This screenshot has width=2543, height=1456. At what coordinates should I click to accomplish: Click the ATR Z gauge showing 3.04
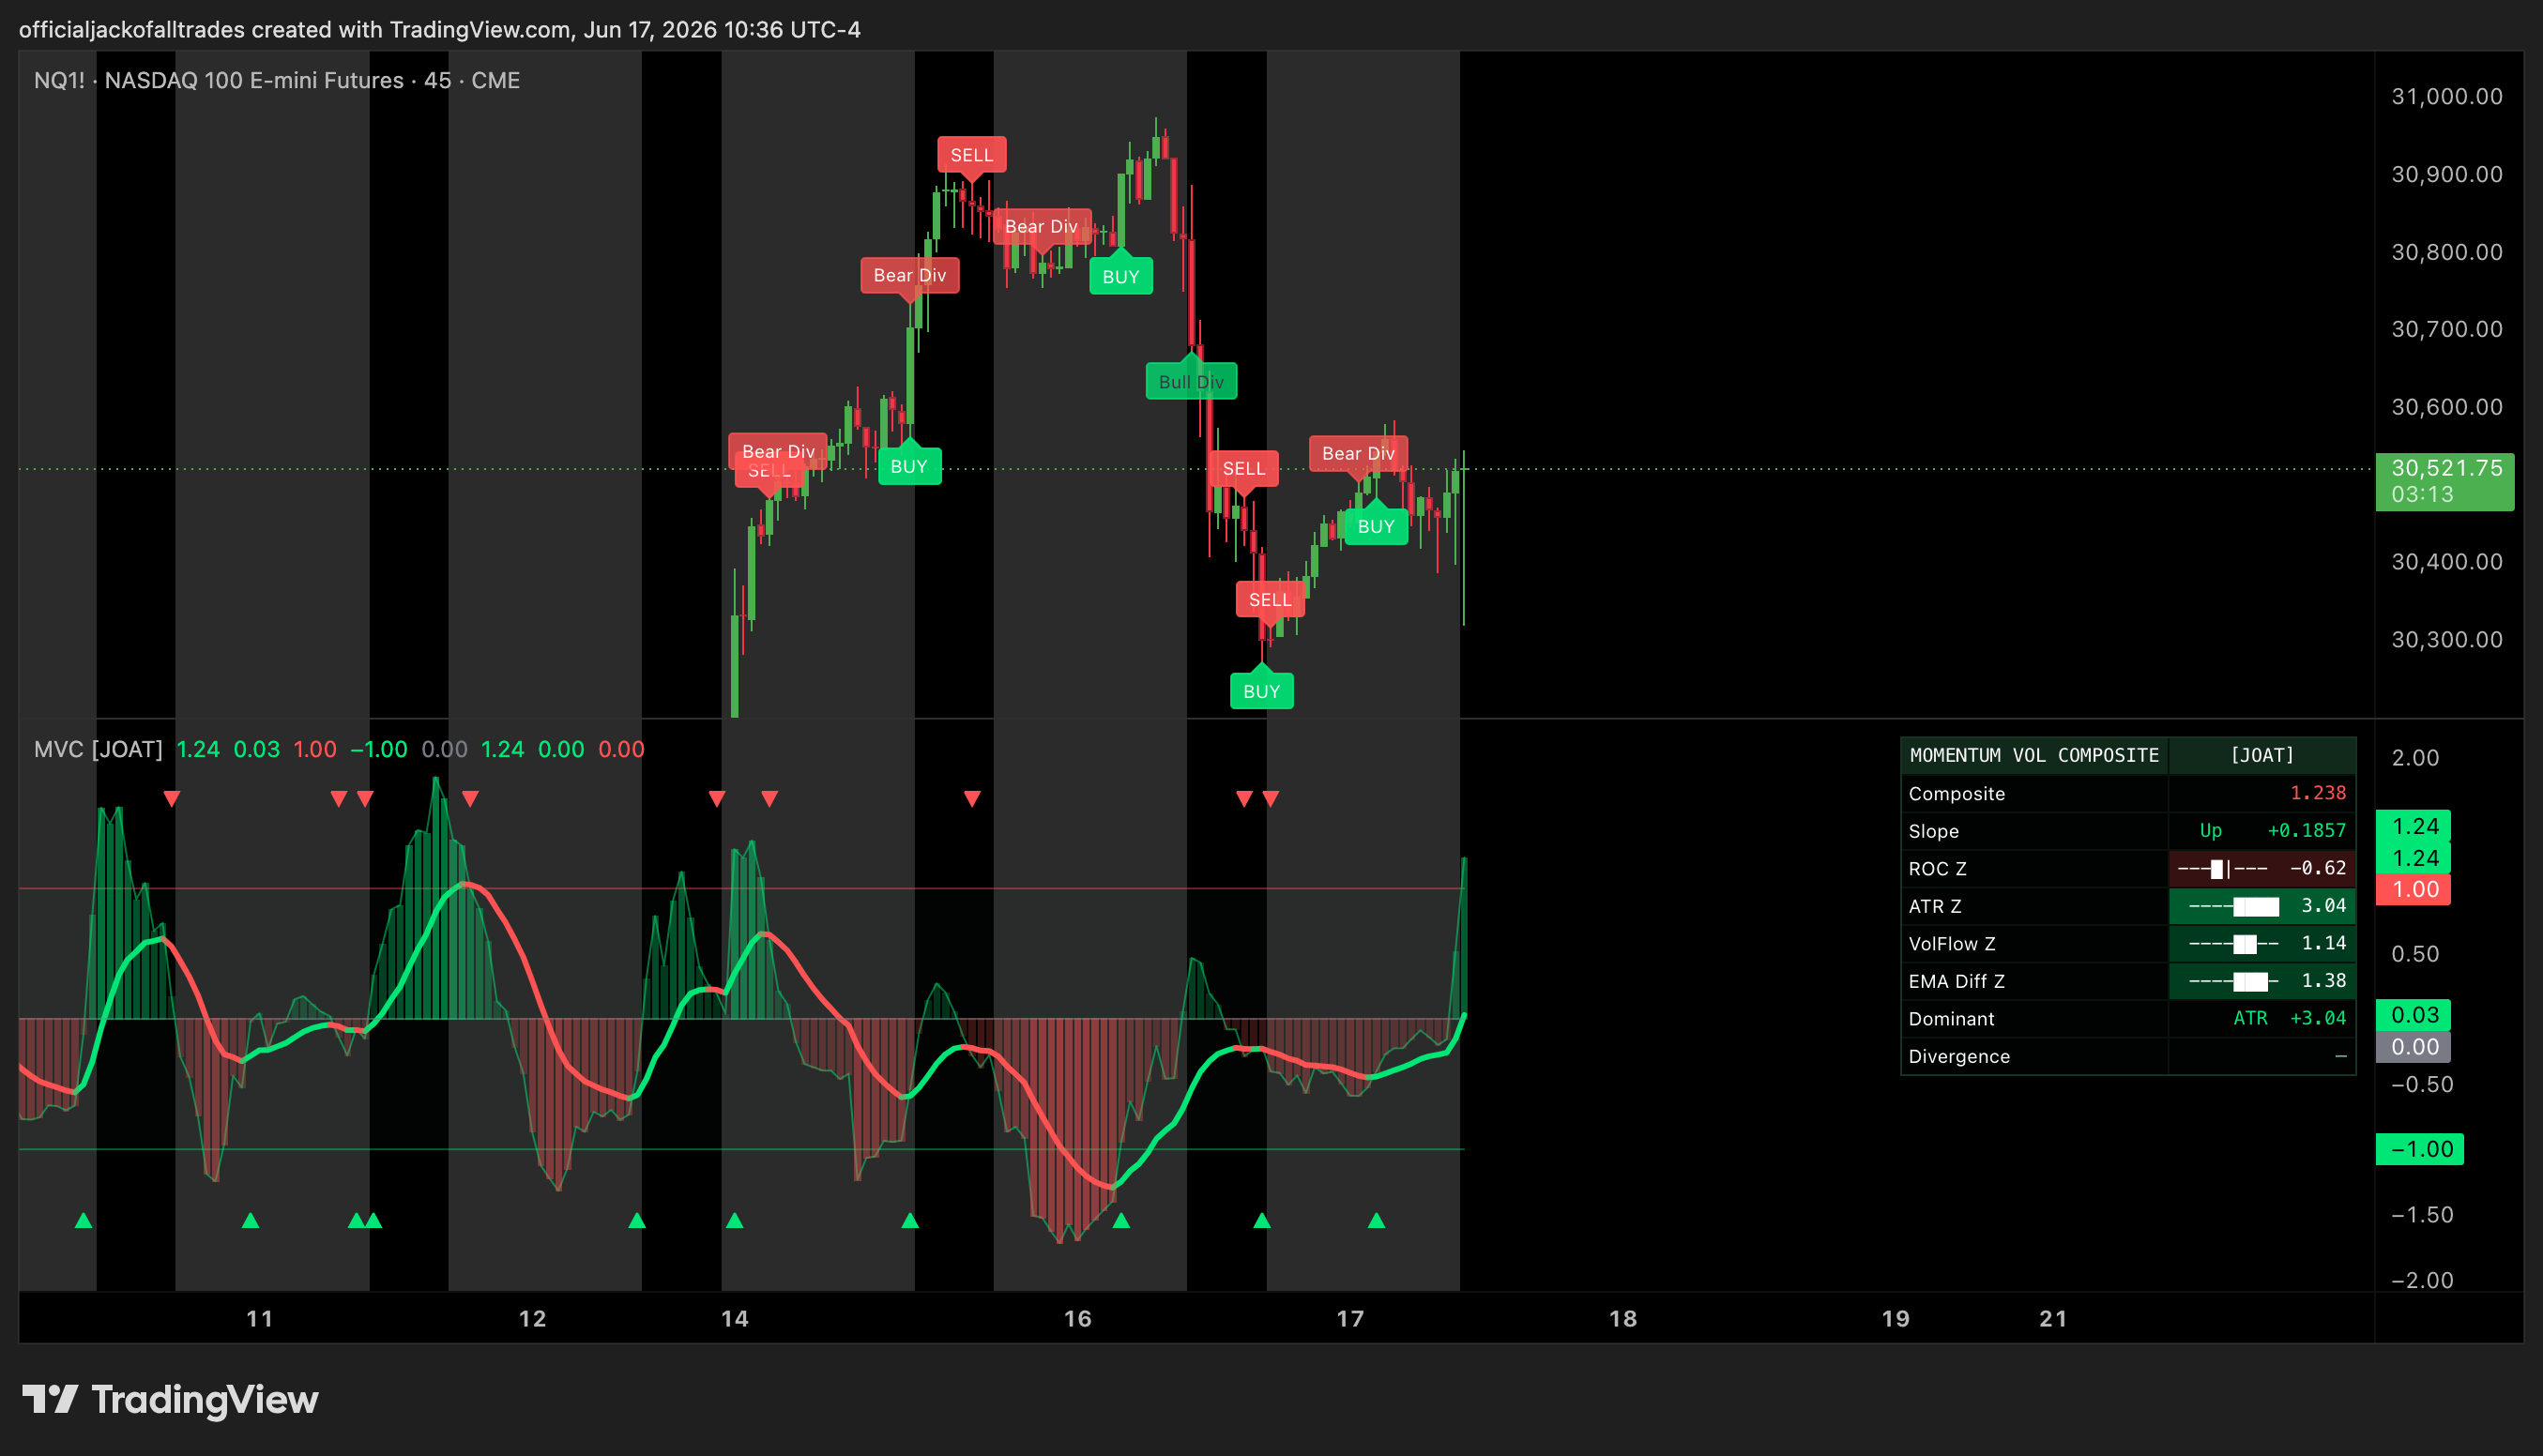(2262, 906)
